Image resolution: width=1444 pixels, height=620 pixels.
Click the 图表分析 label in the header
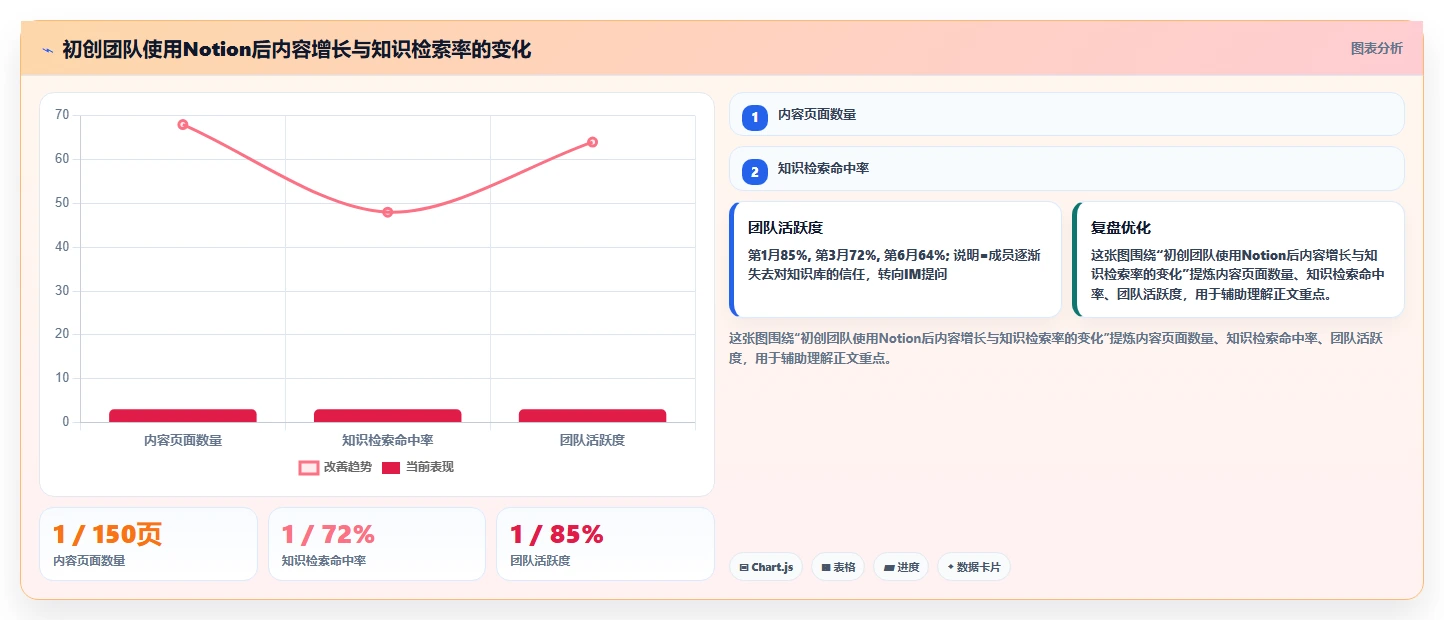tap(1376, 48)
